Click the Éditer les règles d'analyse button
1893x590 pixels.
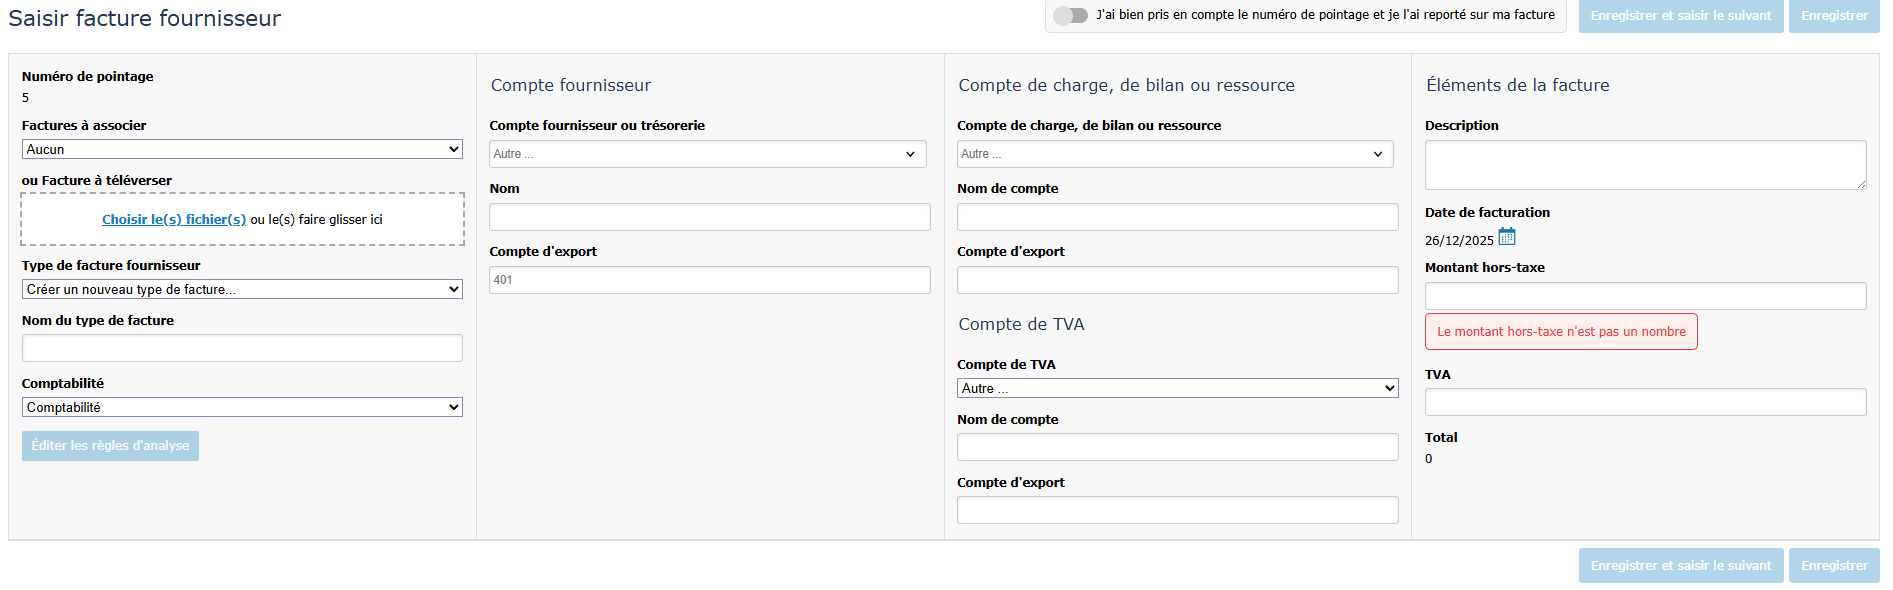(110, 446)
